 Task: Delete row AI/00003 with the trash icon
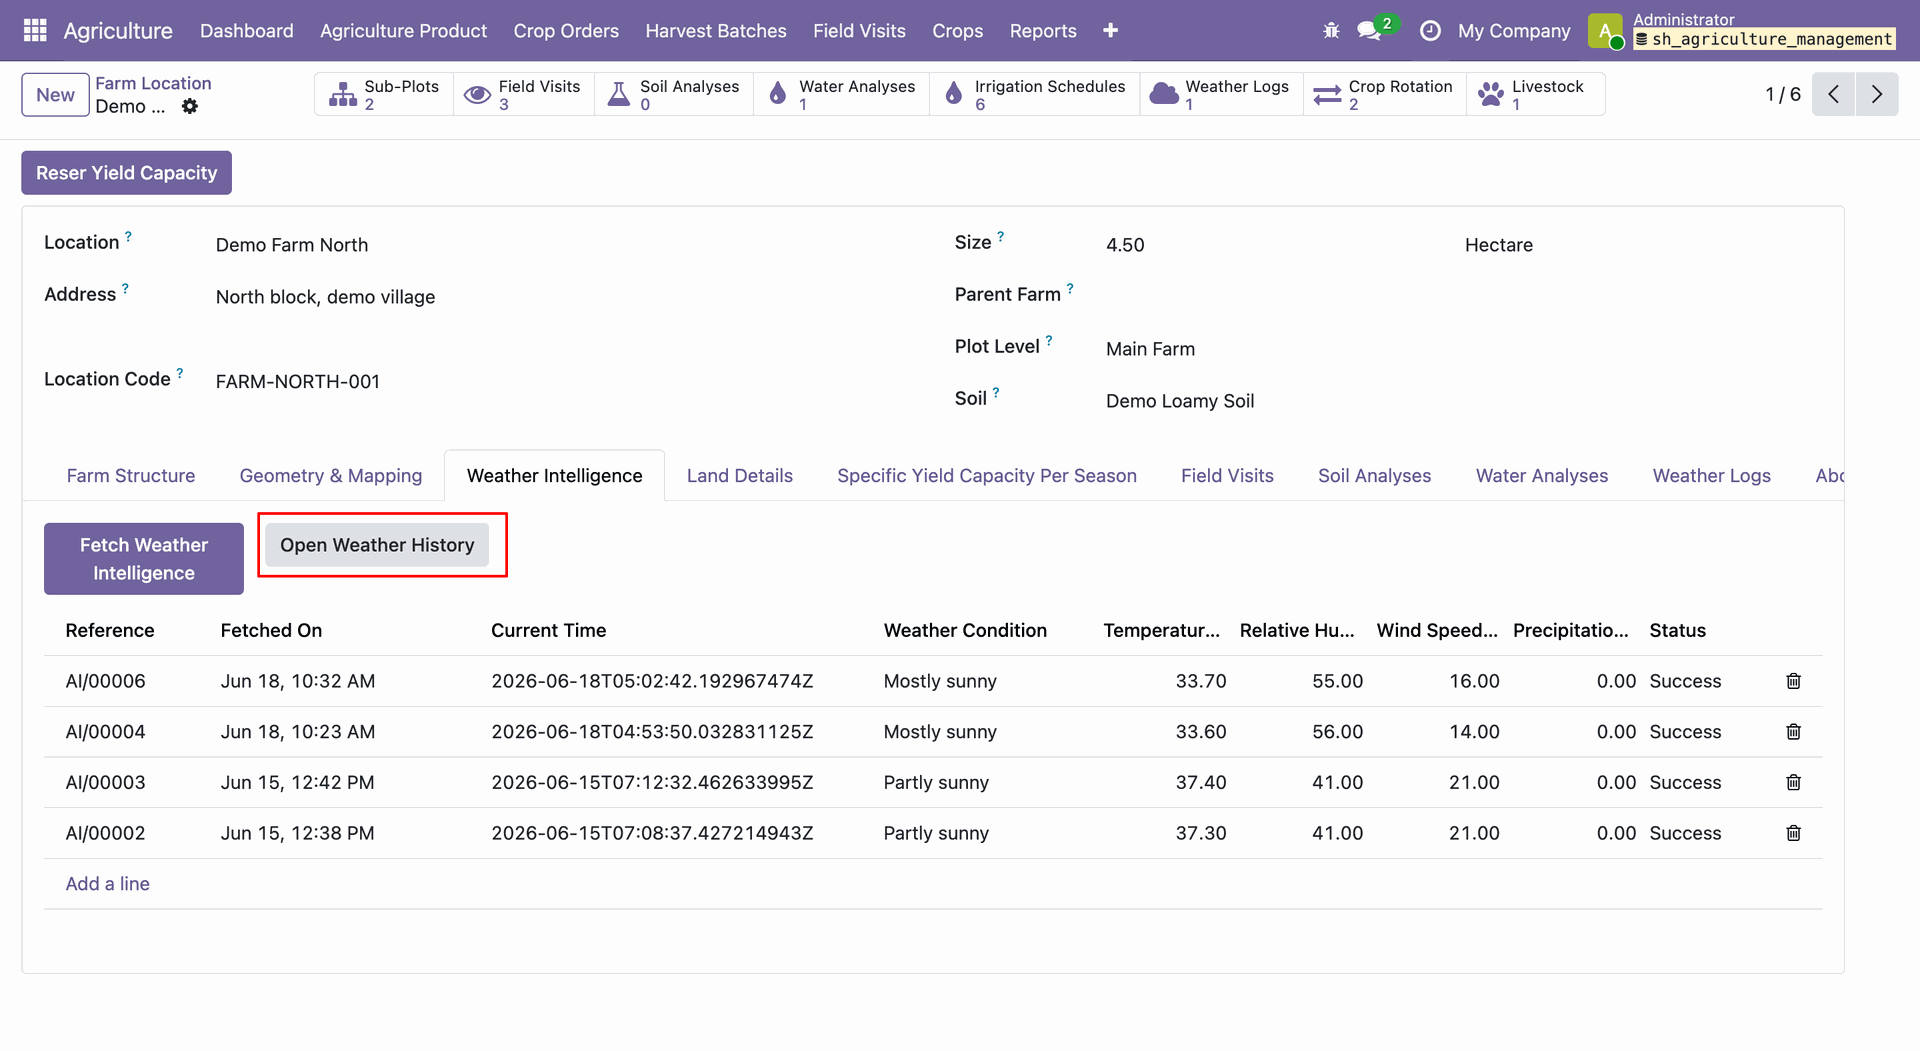point(1793,783)
